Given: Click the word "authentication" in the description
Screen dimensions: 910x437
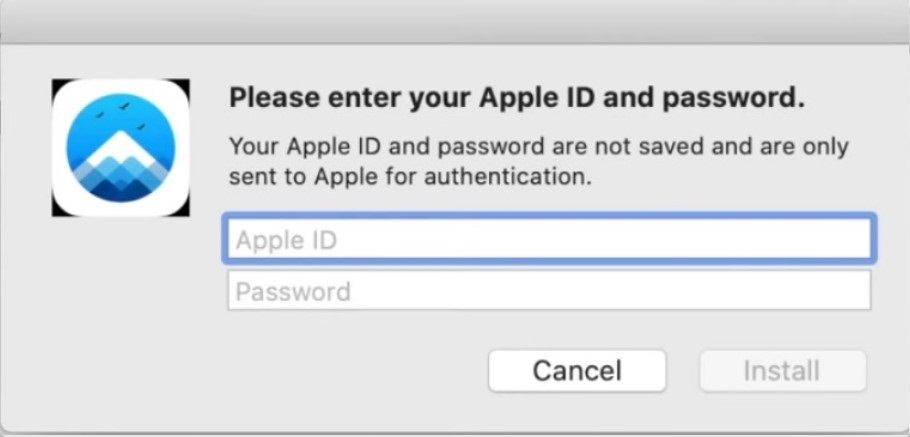Looking at the screenshot, I should pos(508,177).
